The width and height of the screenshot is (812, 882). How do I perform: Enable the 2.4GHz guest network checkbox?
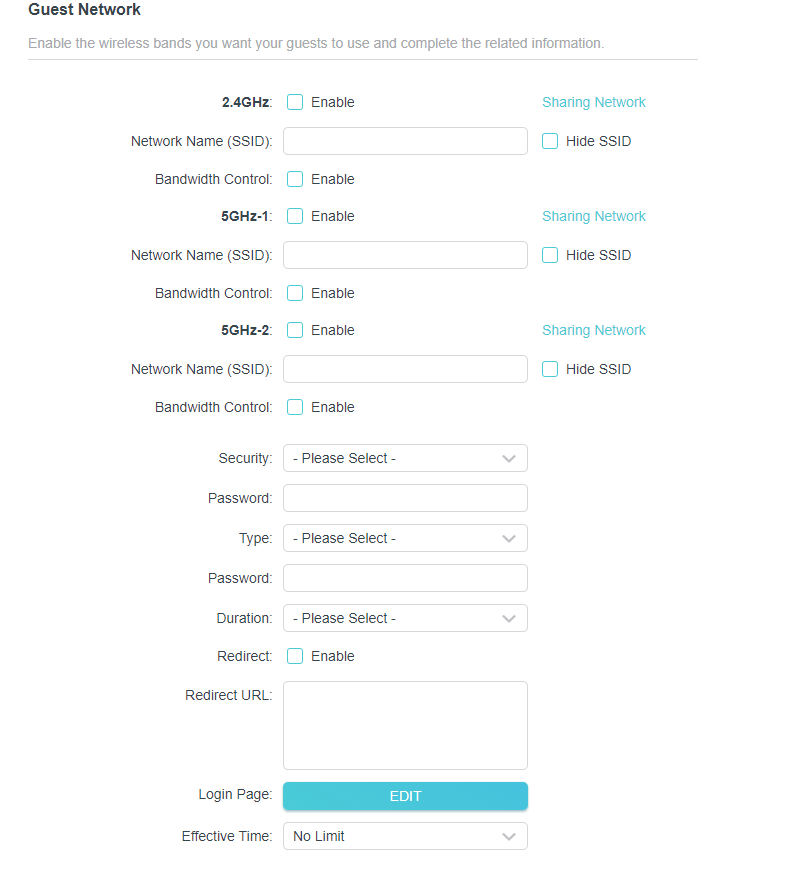pyautogui.click(x=295, y=102)
